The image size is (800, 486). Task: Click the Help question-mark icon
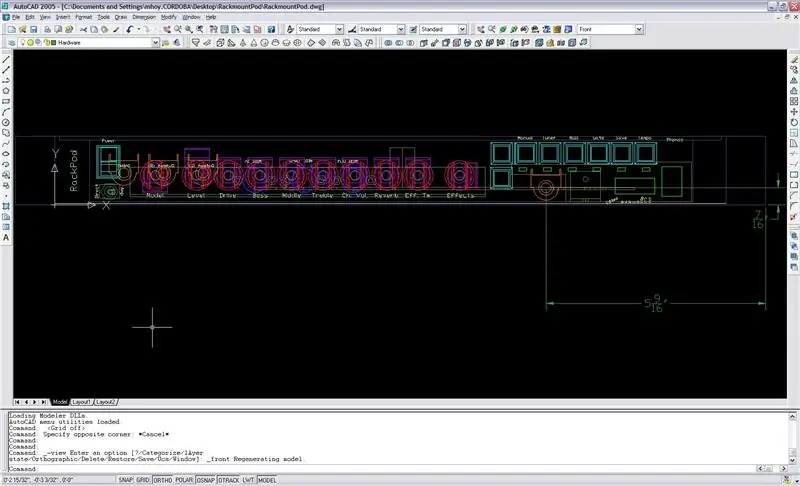(x=271, y=30)
